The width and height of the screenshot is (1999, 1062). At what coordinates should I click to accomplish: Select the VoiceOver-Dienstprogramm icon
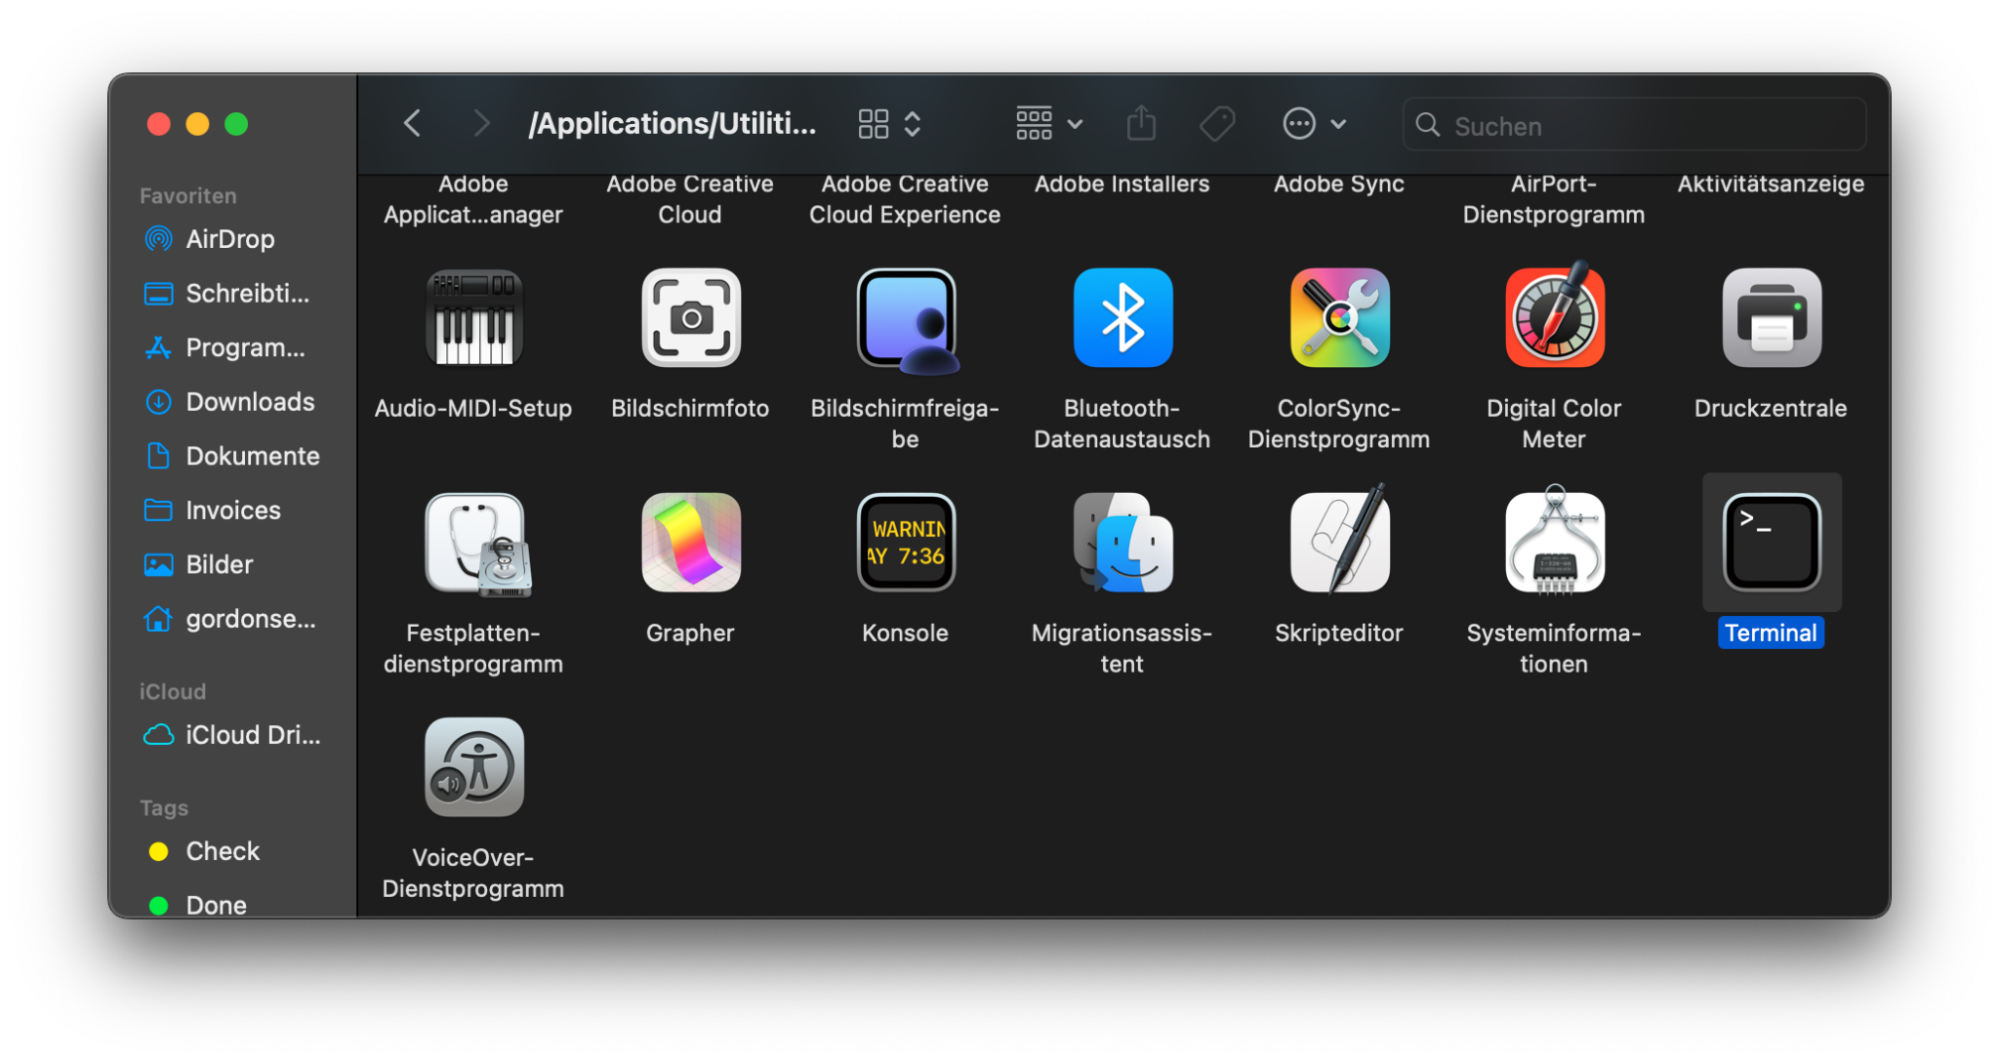[473, 767]
